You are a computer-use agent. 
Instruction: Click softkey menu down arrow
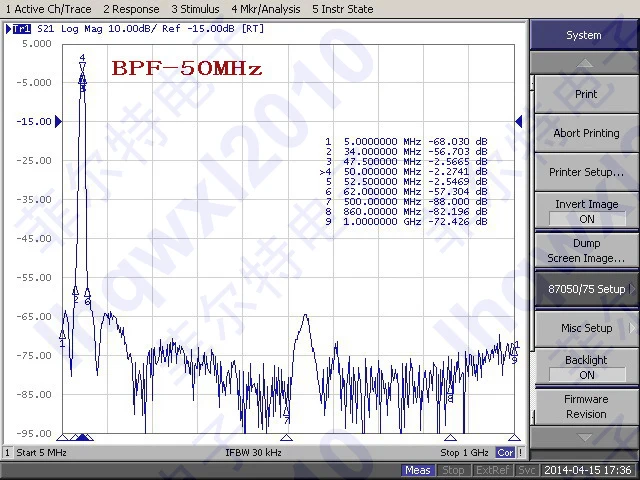click(x=584, y=438)
